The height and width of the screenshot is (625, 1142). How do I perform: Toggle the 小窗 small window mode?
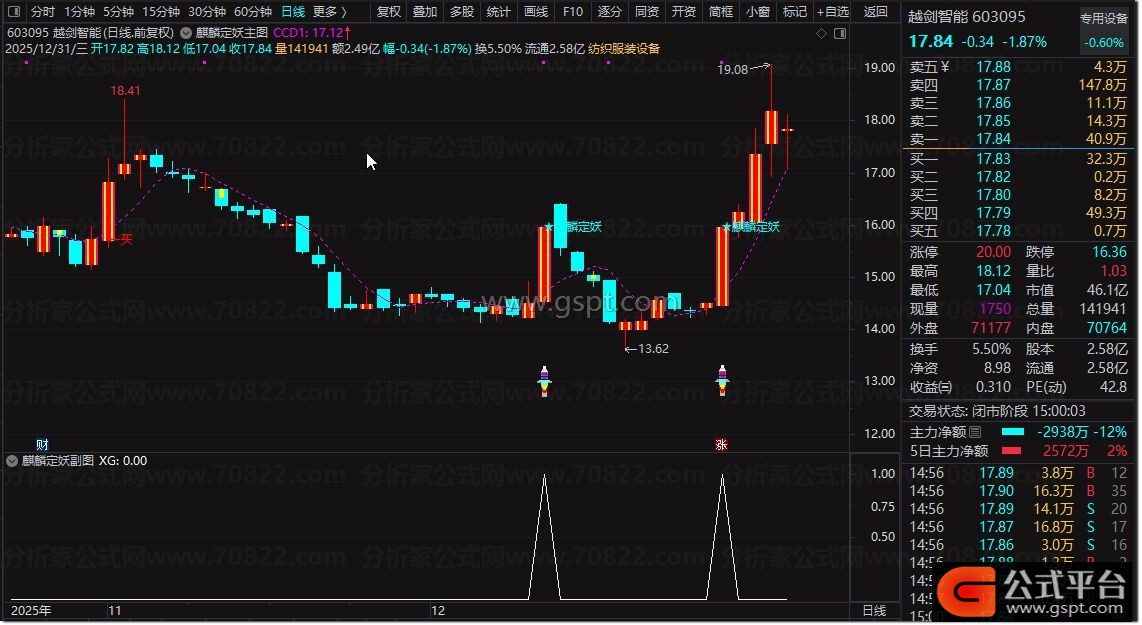tap(758, 12)
